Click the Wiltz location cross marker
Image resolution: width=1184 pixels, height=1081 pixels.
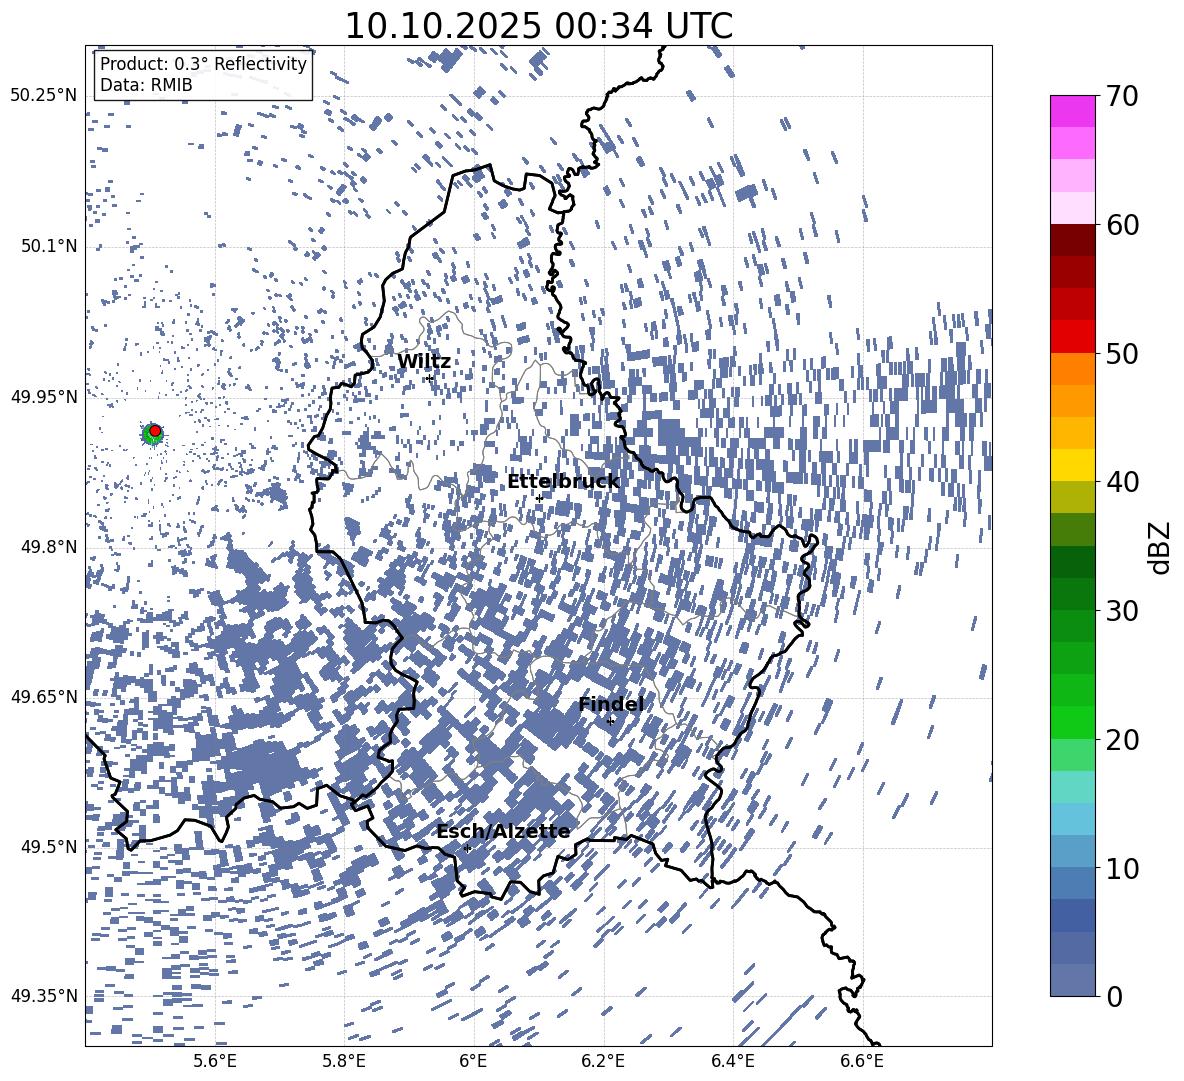click(x=430, y=378)
